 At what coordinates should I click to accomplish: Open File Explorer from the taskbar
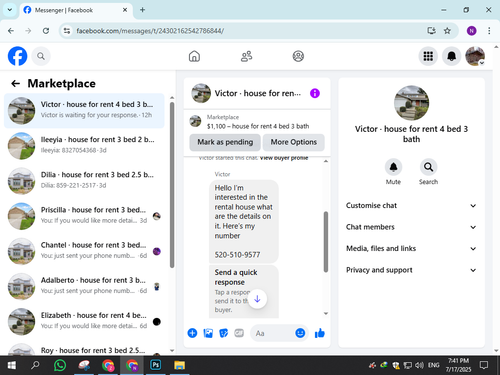coord(179,365)
